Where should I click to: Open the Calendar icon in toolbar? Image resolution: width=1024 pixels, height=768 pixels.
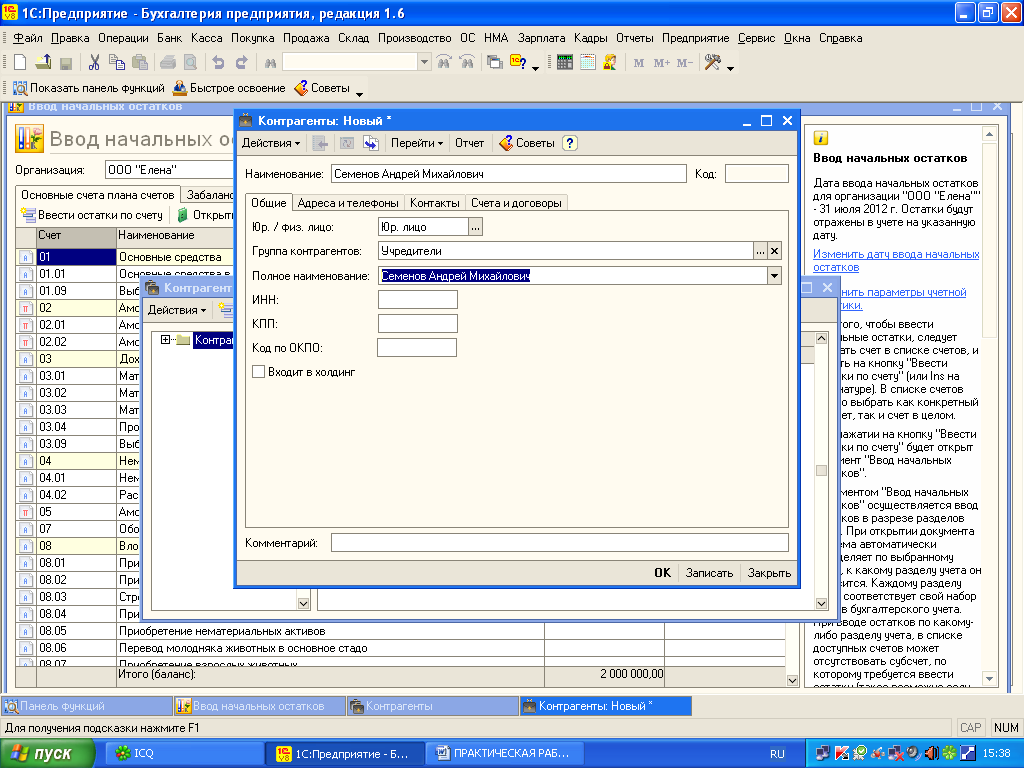coord(588,63)
